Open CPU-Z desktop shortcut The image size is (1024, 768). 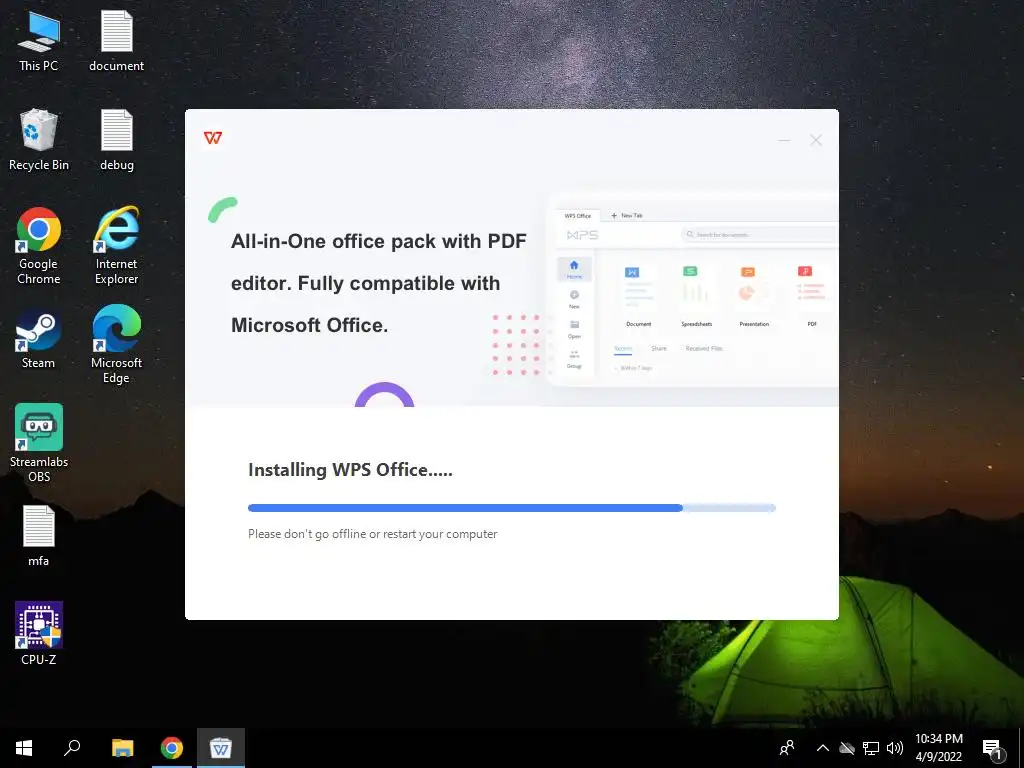click(39, 633)
